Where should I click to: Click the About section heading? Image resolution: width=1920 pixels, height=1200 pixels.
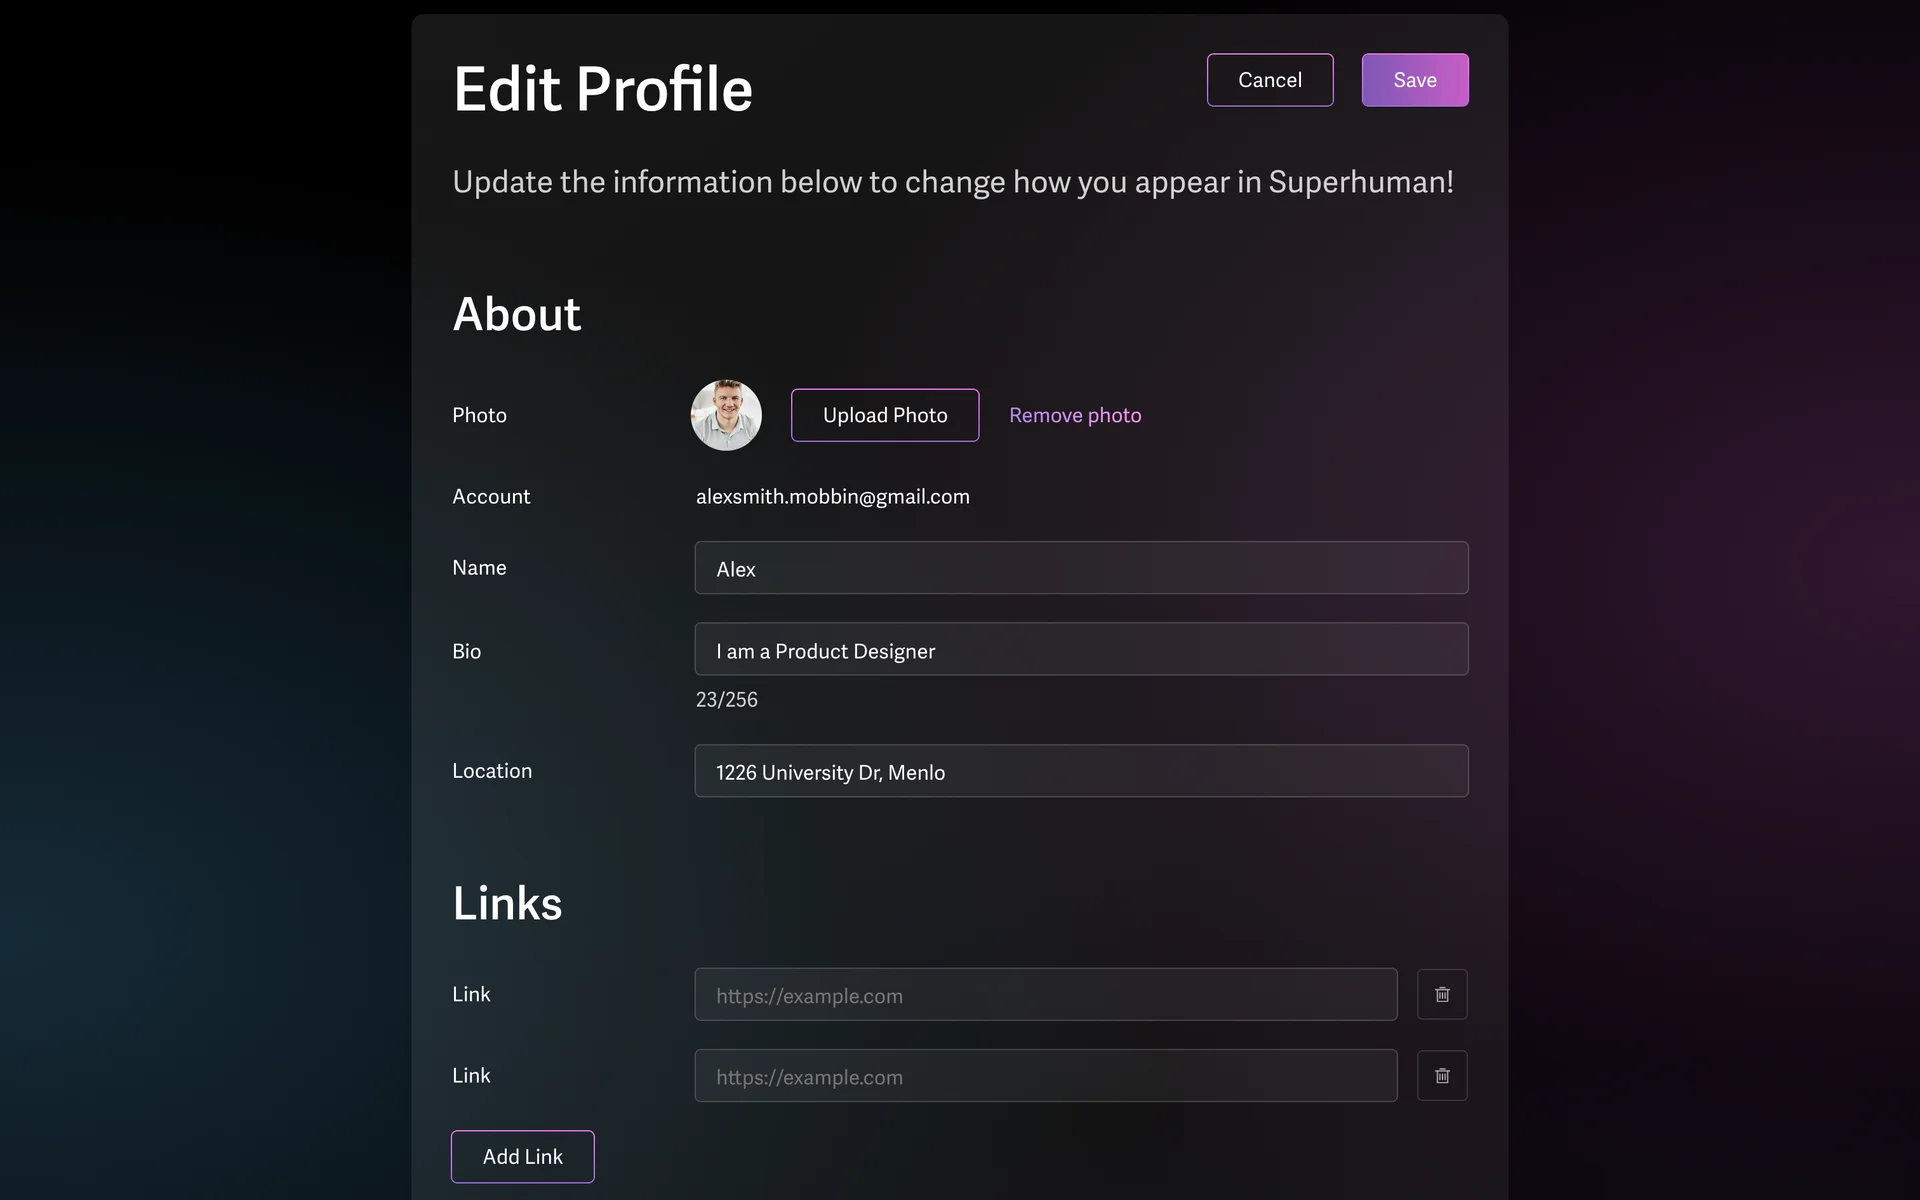pos(516,314)
